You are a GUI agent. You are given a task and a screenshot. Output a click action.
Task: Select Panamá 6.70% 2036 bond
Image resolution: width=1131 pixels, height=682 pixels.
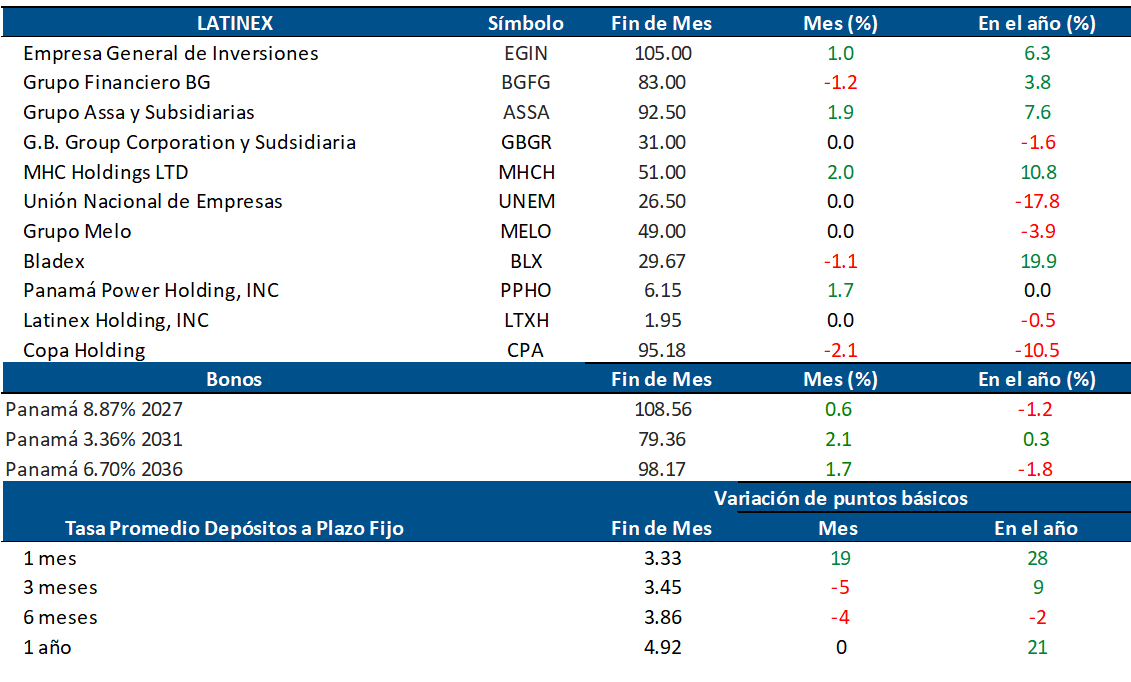tap(94, 469)
